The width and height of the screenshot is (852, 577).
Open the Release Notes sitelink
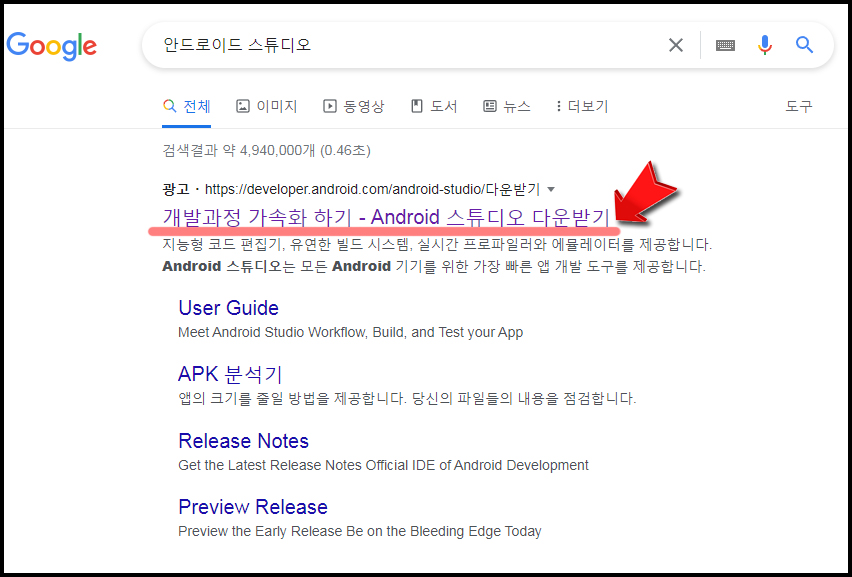pyautogui.click(x=243, y=441)
